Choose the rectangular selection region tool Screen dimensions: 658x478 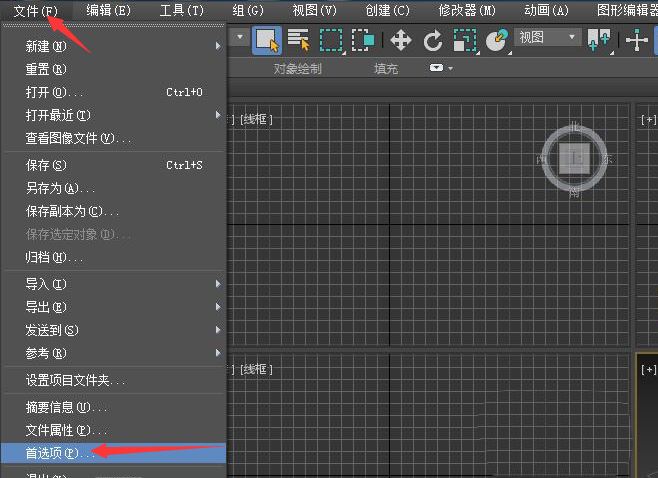pyautogui.click(x=331, y=39)
